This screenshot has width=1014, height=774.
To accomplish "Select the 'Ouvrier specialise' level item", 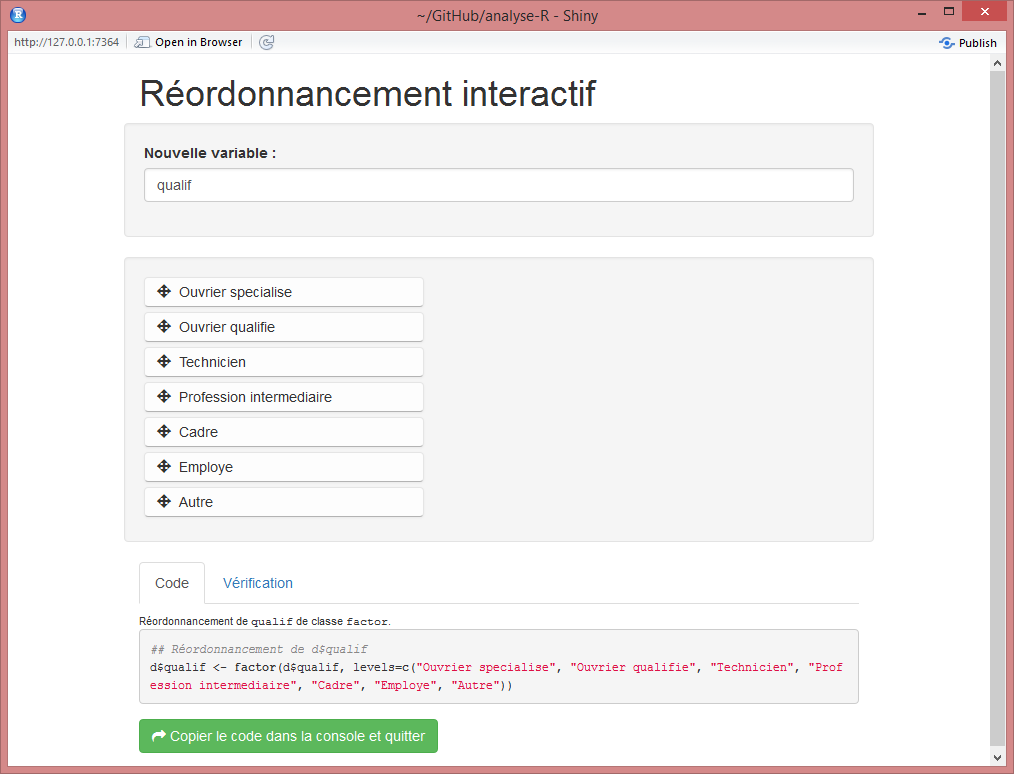I will pyautogui.click(x=284, y=292).
